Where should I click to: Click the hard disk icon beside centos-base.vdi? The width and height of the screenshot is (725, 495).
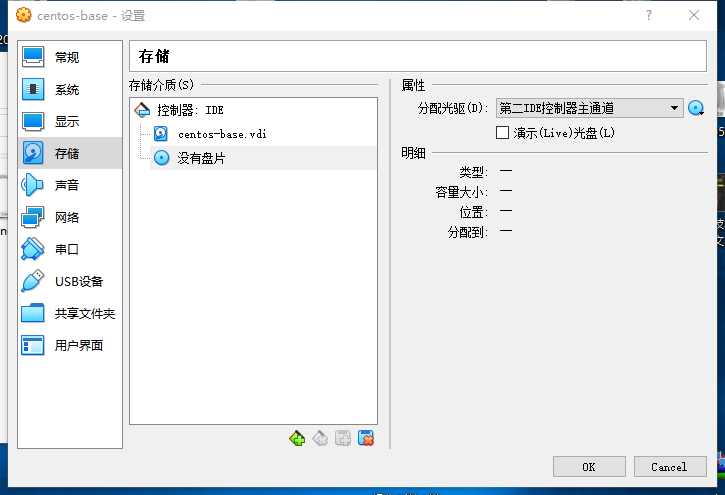161,134
